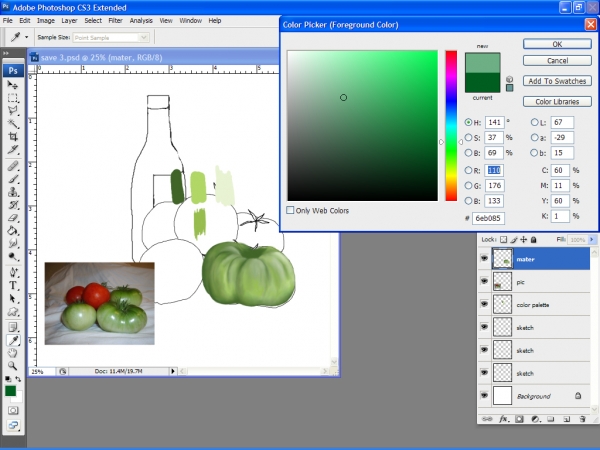Enable Only Web Colors checkbox
The image size is (600, 450).
pos(290,210)
